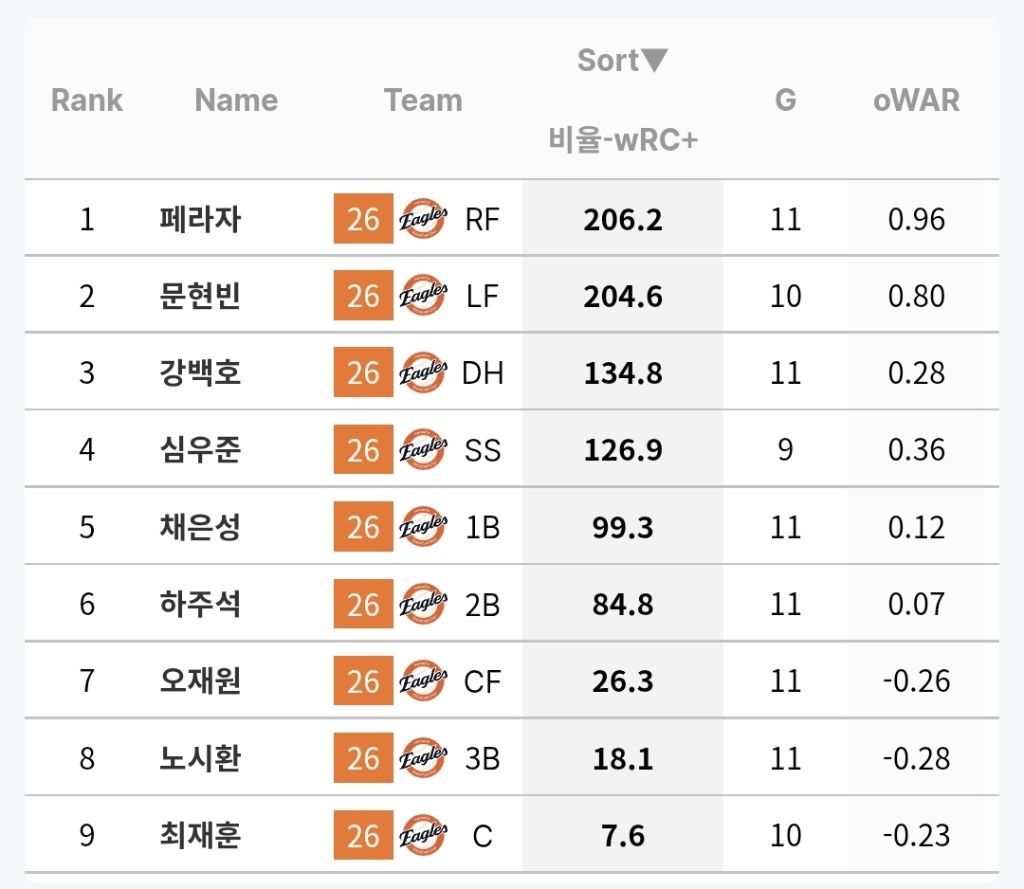The width and height of the screenshot is (1024, 889).
Task: Click the Name column header
Action: point(236,100)
